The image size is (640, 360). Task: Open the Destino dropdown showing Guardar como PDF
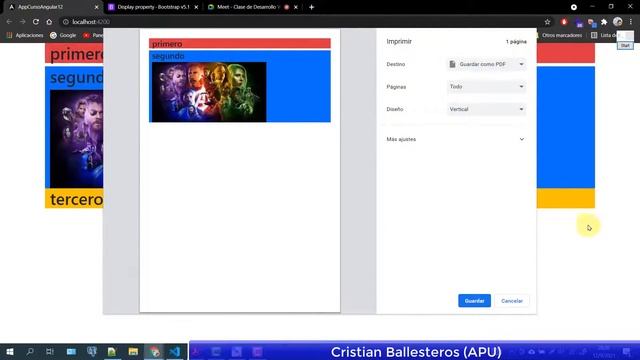click(486, 64)
